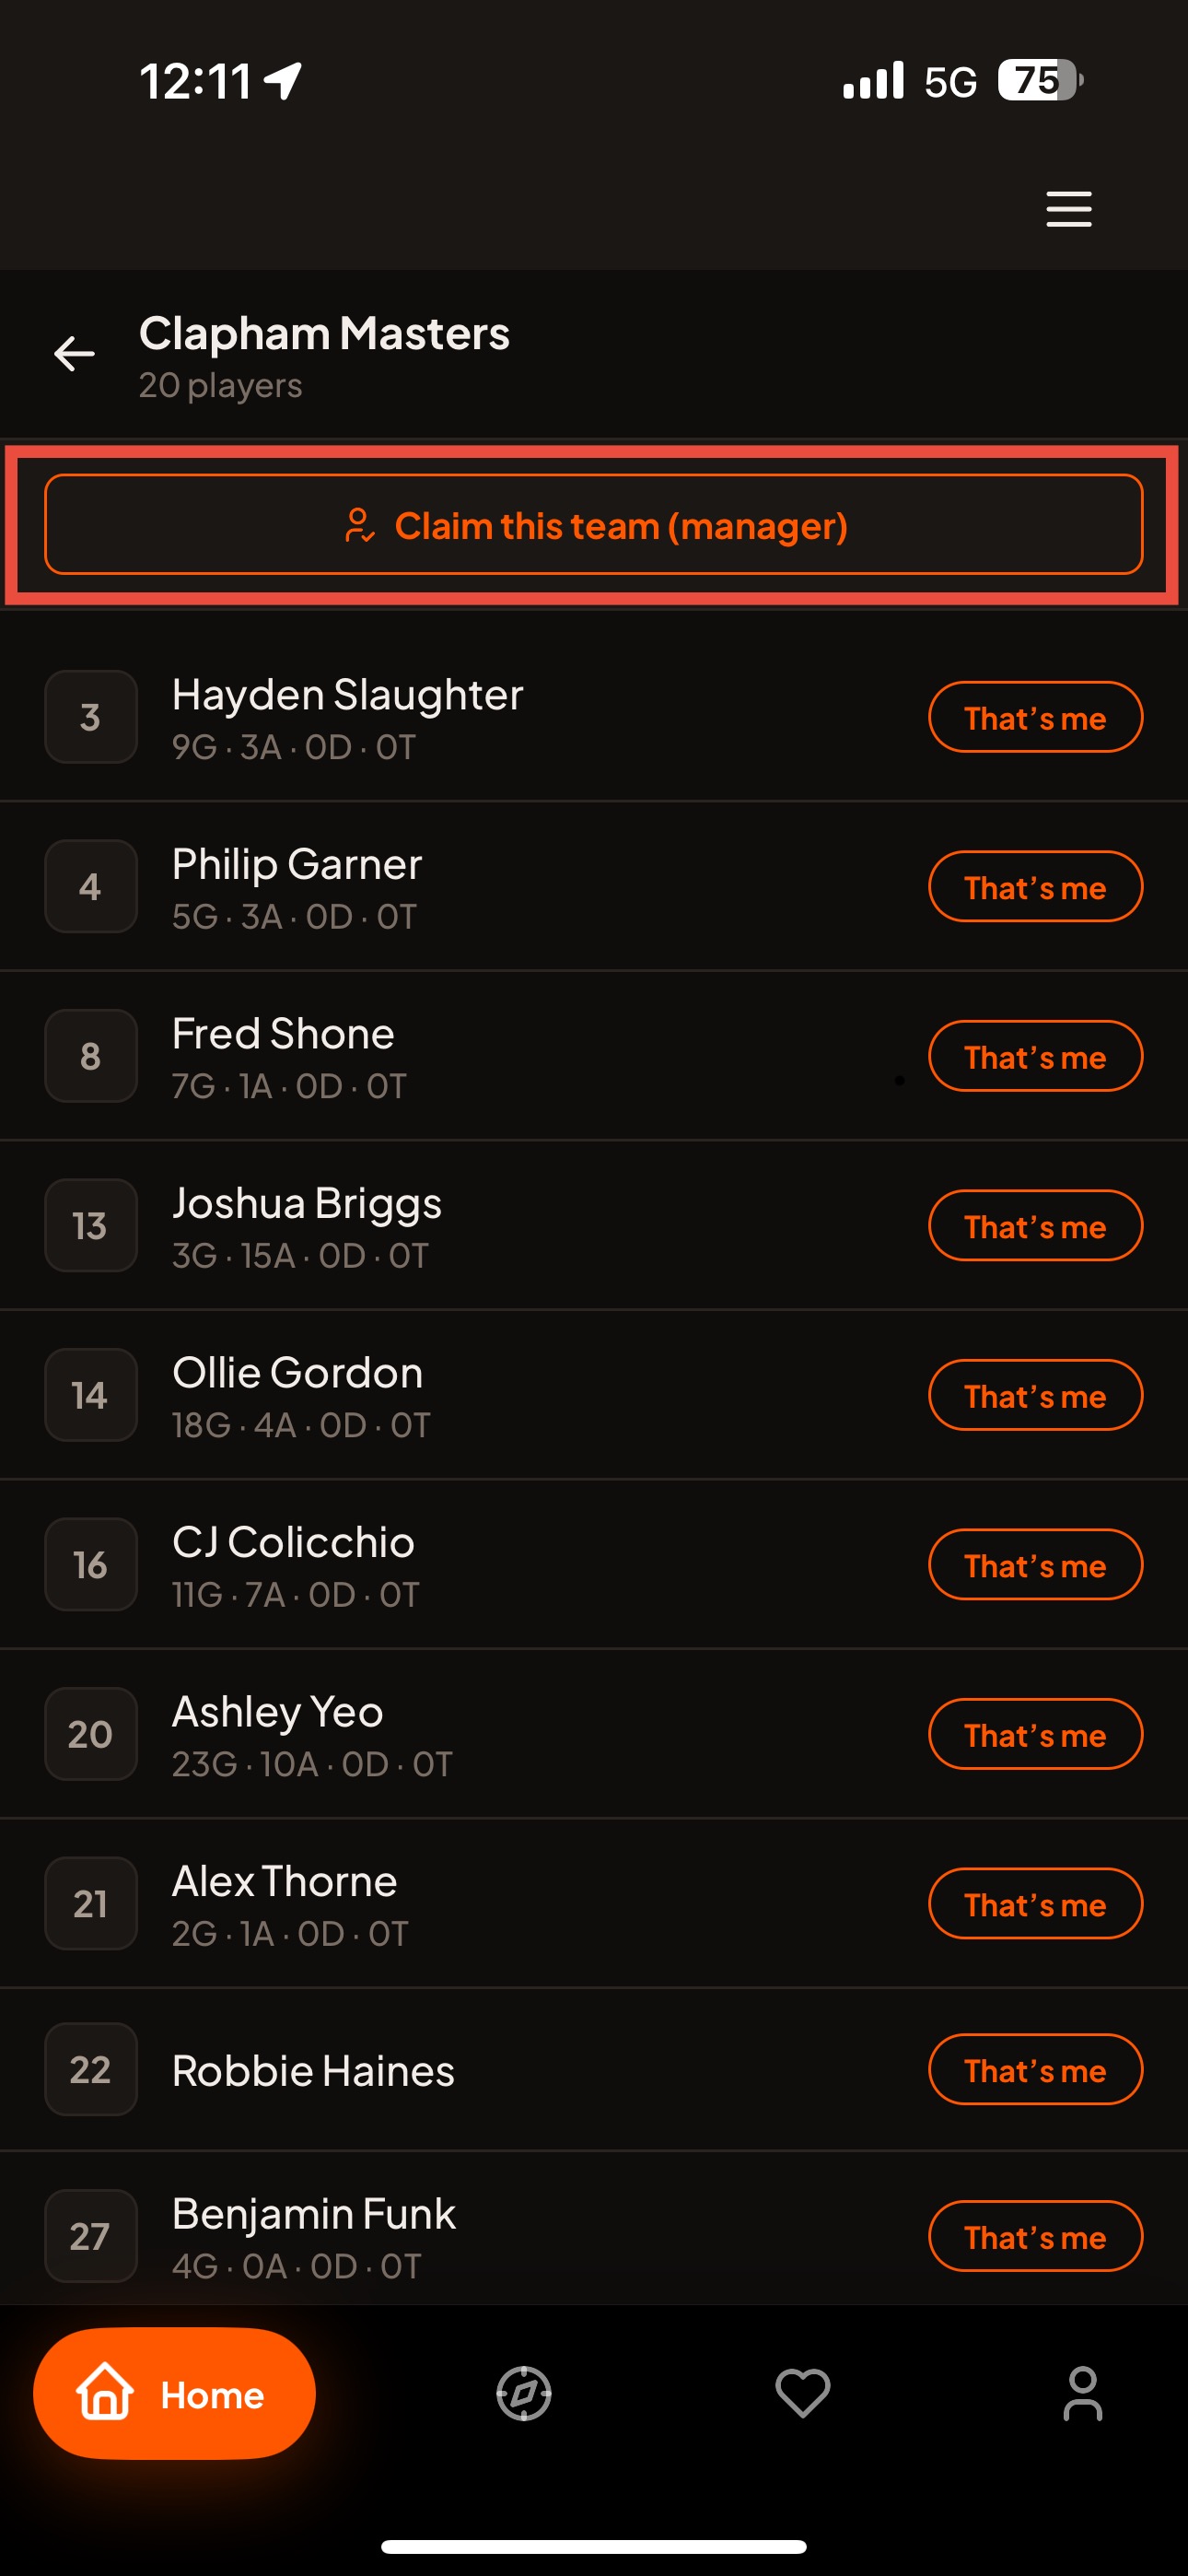Claim this team as manager
Screen dimensions: 1188x2576
pos(594,525)
